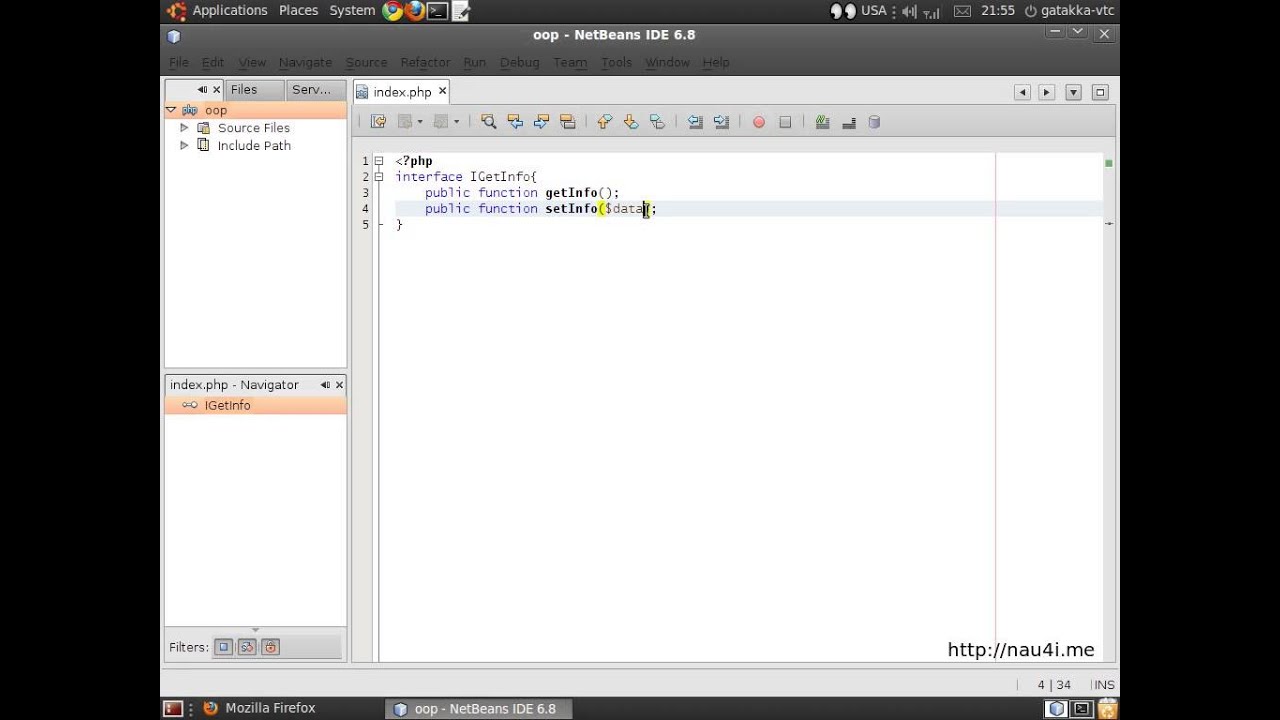Toggle Highlight Search in editor toolbar
The image size is (1280, 720).
pos(567,122)
